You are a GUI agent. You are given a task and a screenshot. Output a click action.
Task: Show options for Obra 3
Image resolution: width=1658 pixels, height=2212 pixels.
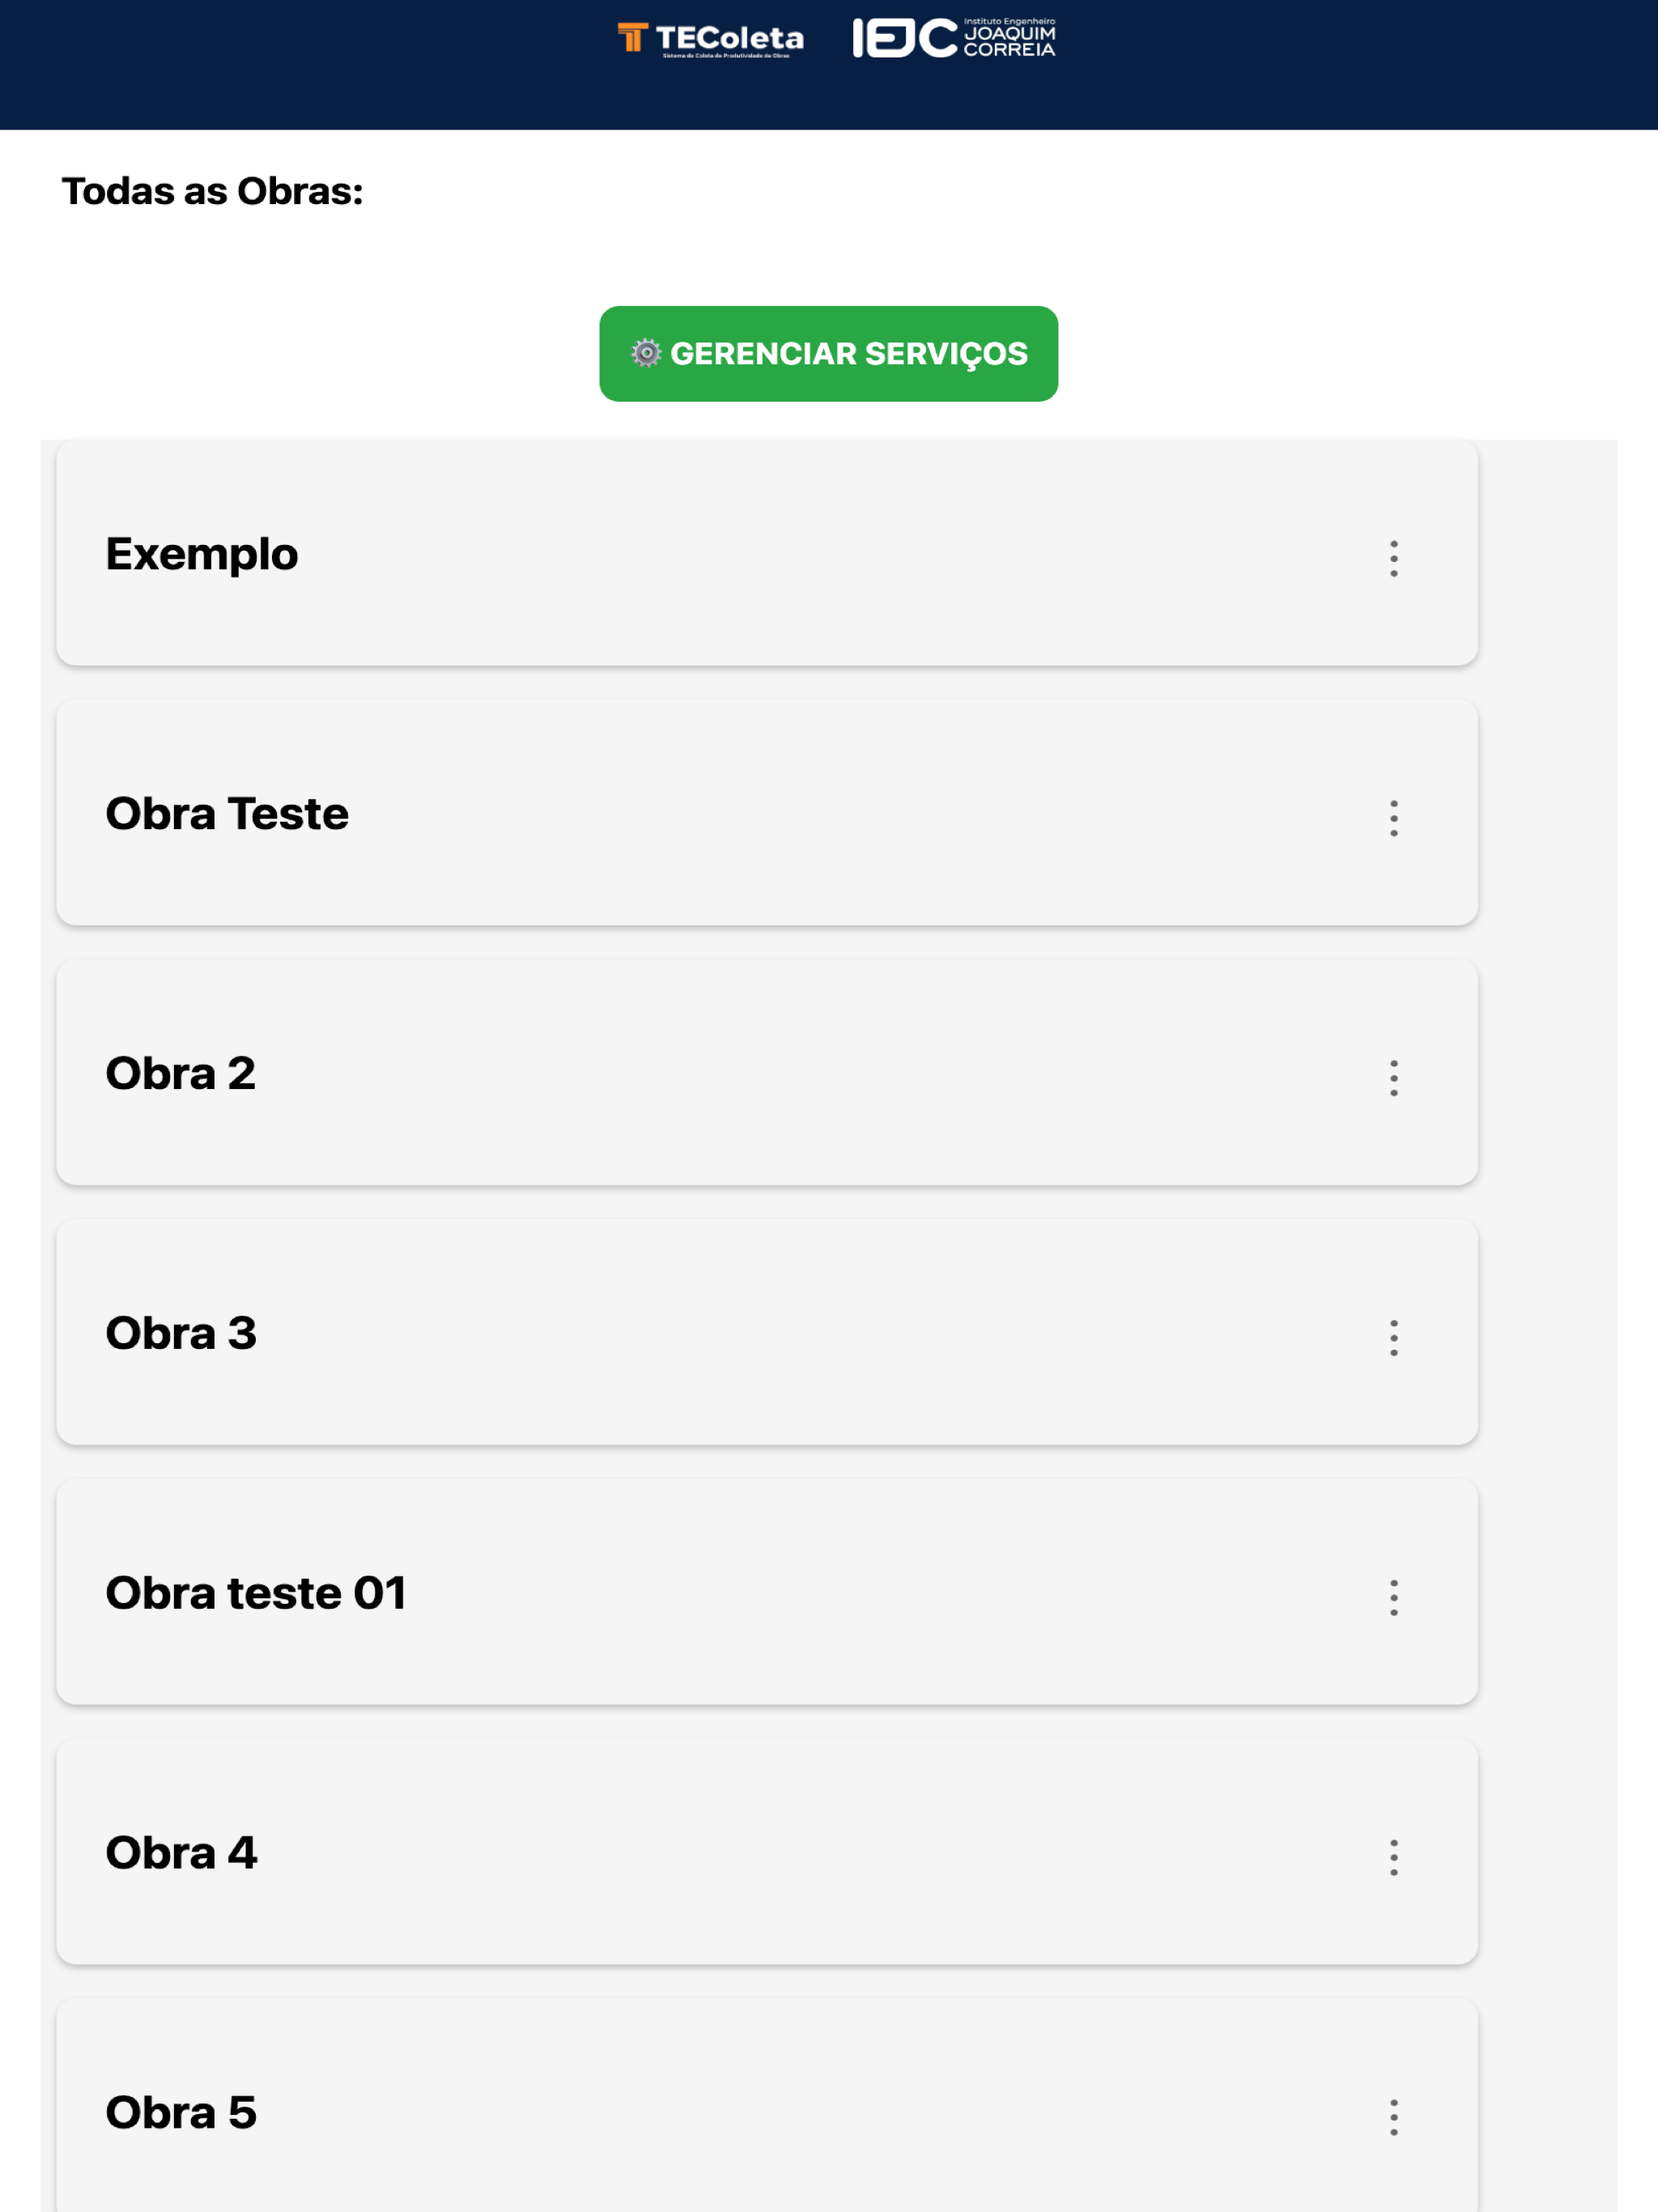pyautogui.click(x=1393, y=1337)
